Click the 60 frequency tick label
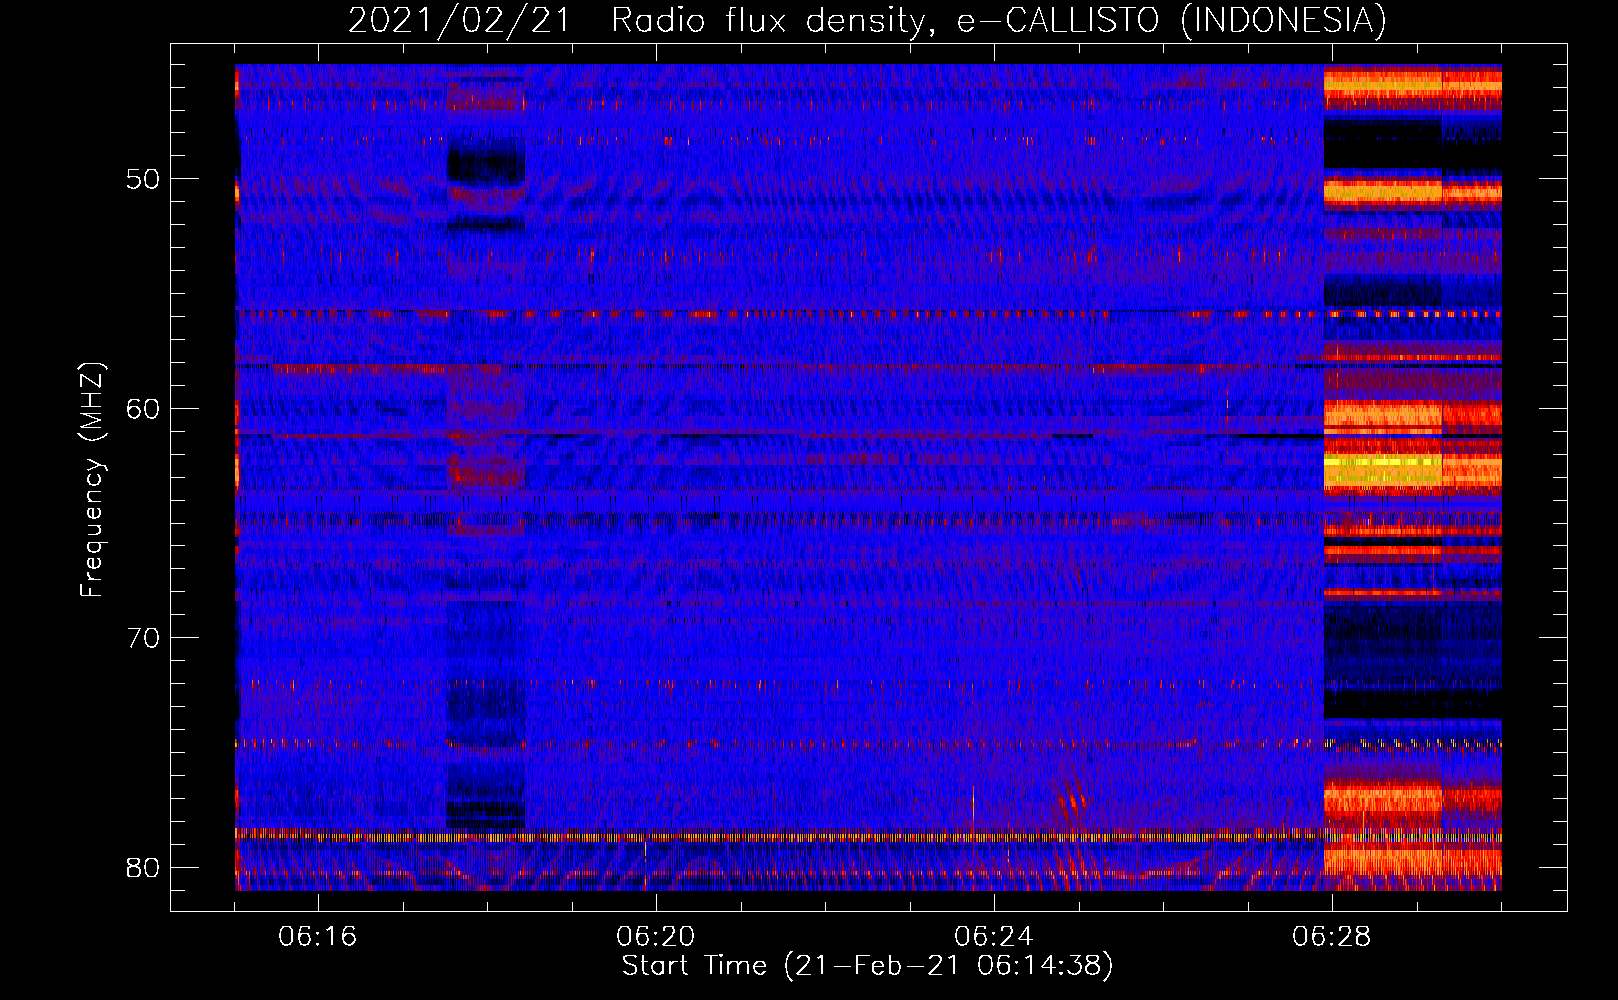 point(143,409)
